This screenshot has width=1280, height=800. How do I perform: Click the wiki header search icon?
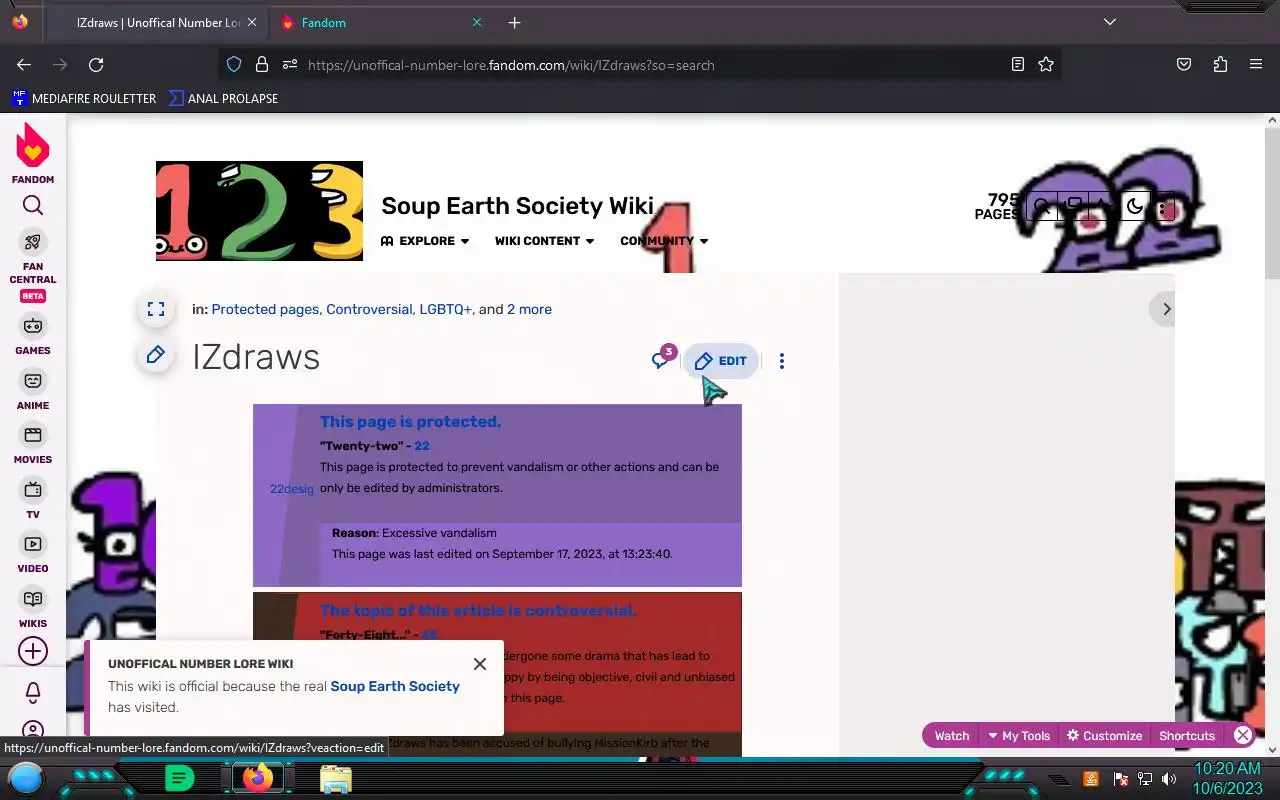(1042, 207)
